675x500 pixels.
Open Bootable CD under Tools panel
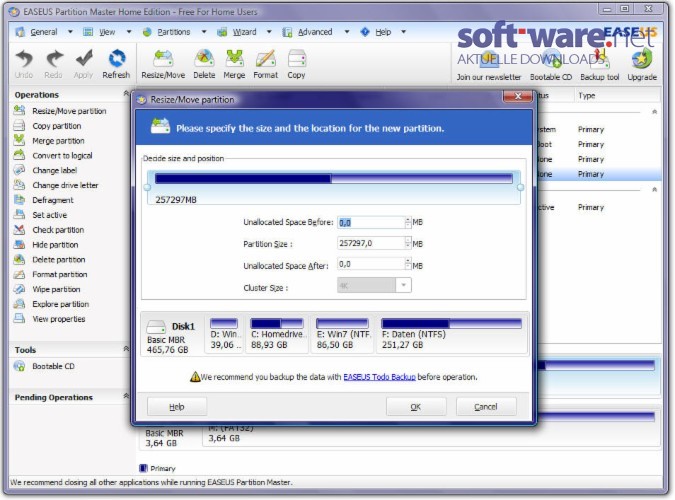point(44,366)
